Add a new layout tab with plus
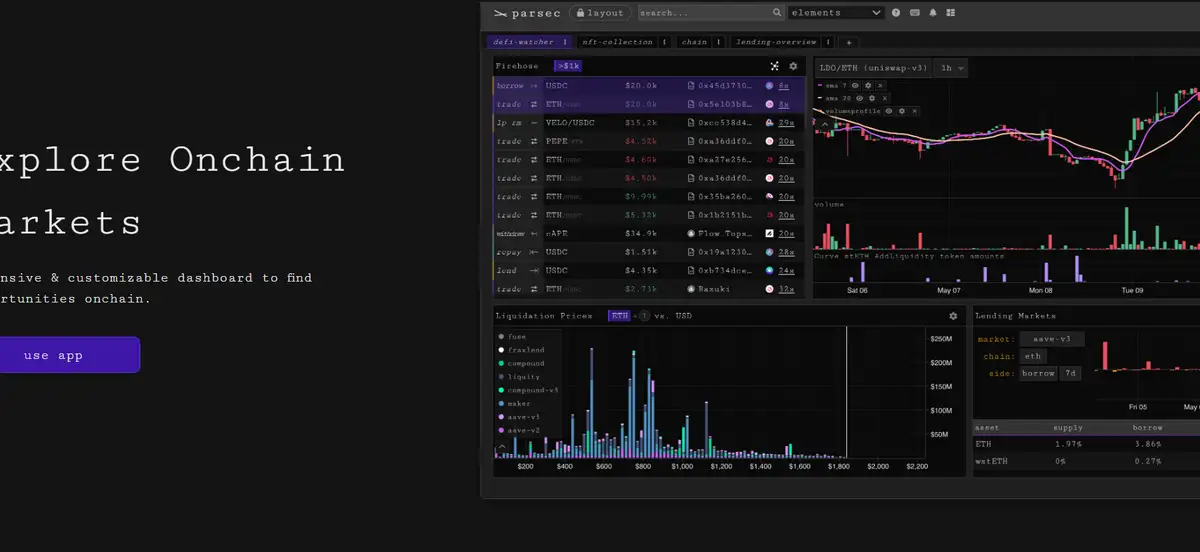 pos(849,42)
